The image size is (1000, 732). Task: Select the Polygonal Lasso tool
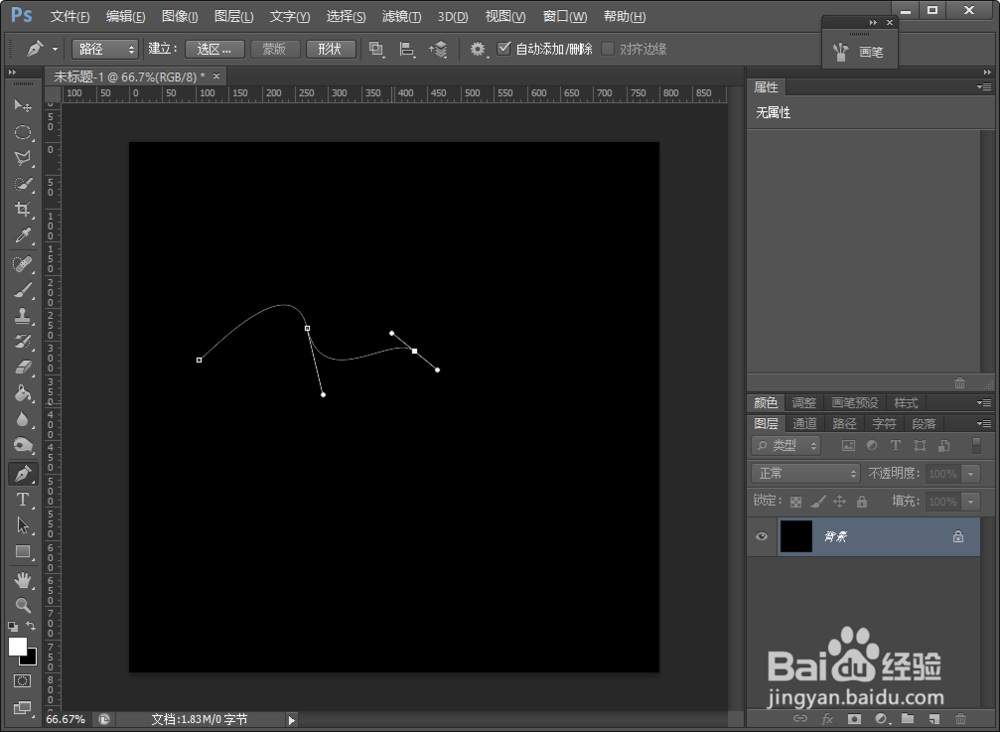(23, 158)
